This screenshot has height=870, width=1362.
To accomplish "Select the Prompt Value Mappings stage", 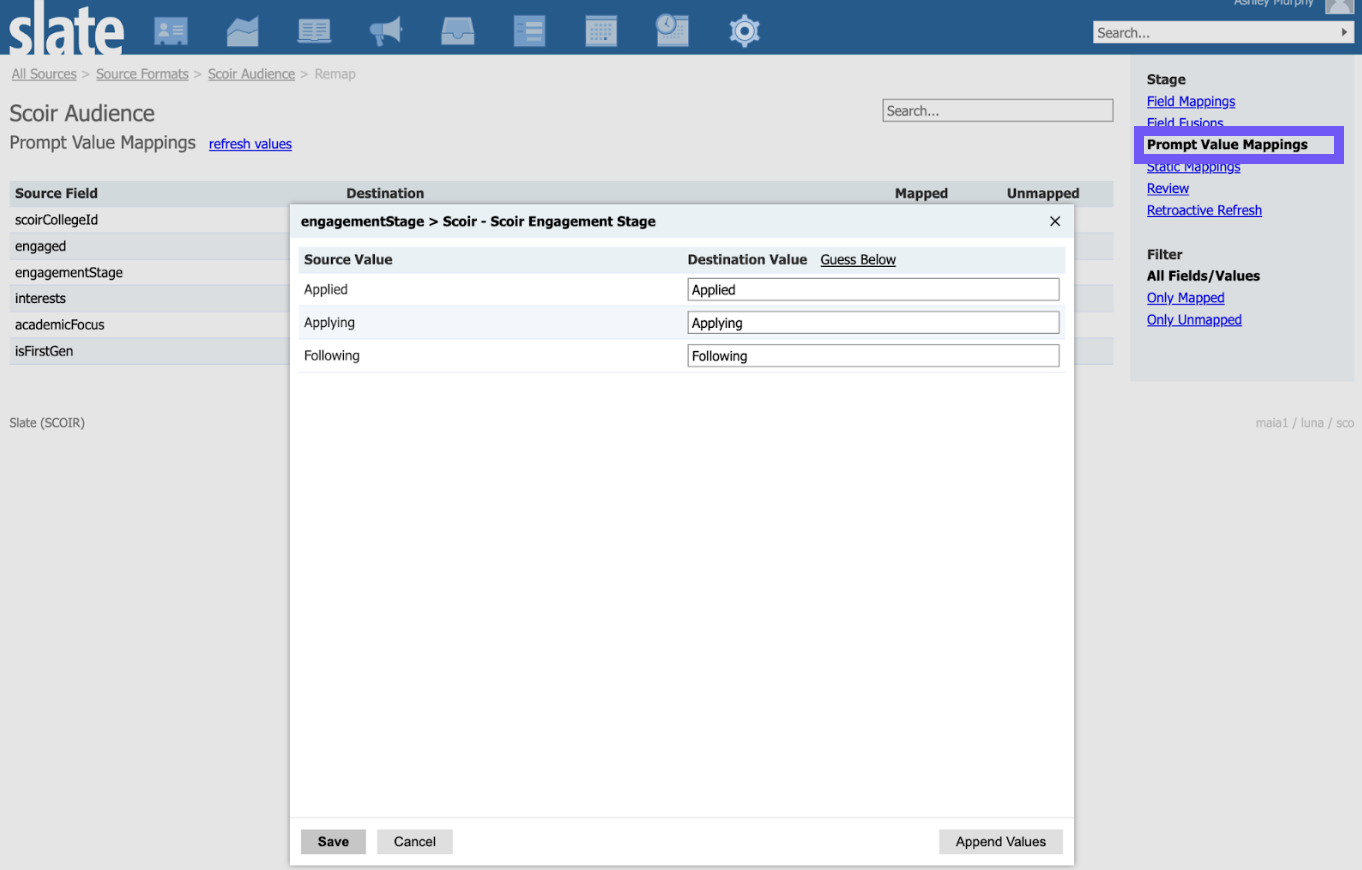I will tap(1227, 144).
